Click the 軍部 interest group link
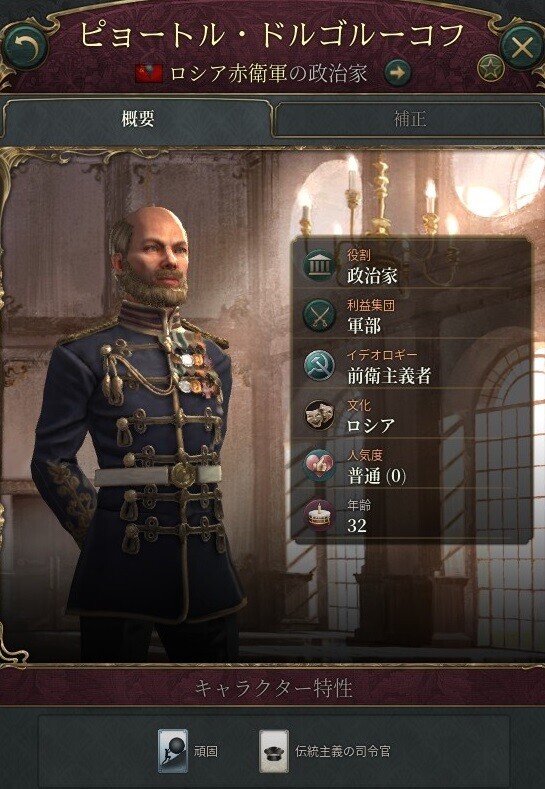 pyautogui.click(x=364, y=325)
